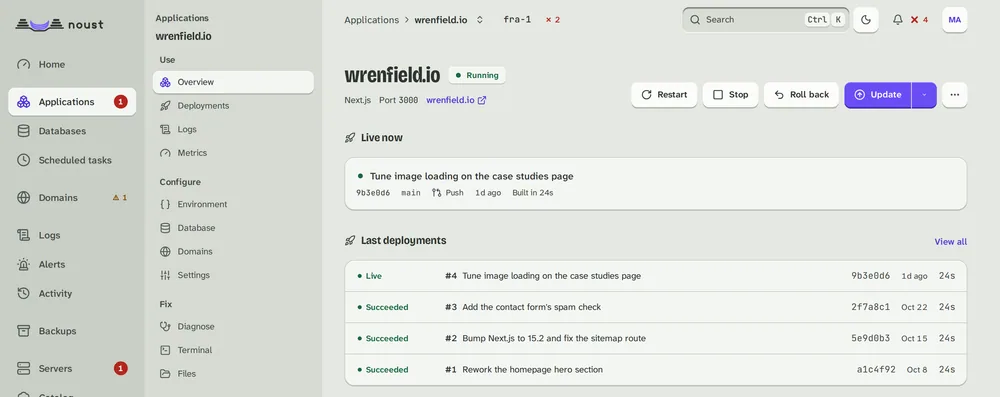Open Database under Configure
This screenshot has width=1000, height=397.
tap(233, 228)
